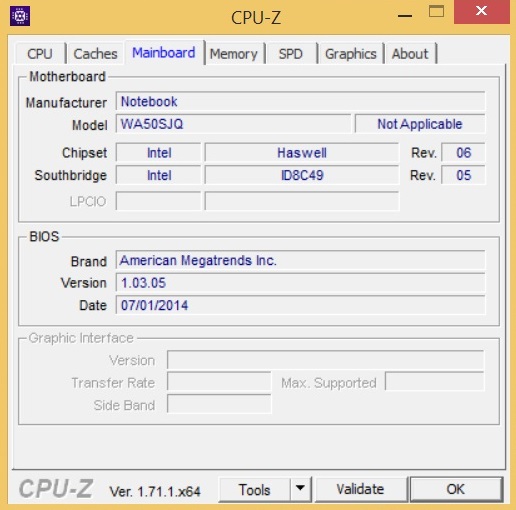Screen dimensions: 516x510
Task: Click the BIOS Date 07/01/2014
Action: (300, 305)
